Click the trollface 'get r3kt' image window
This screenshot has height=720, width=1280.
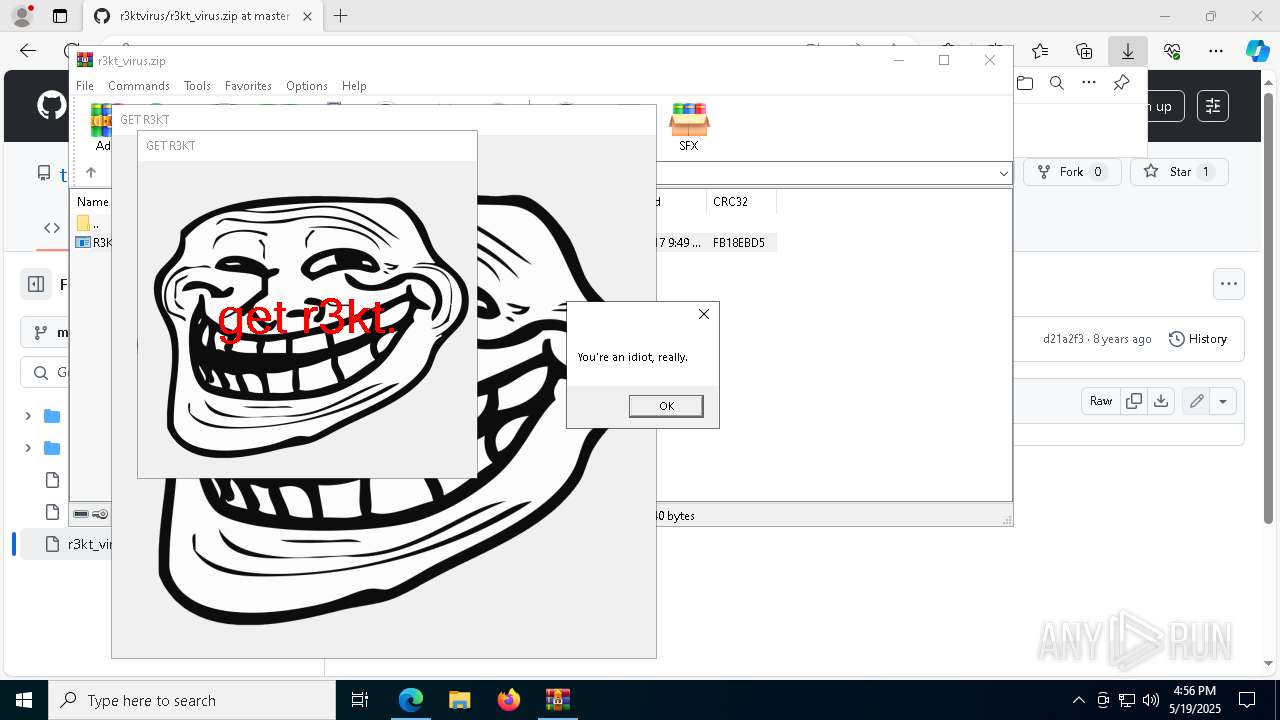[x=307, y=320]
